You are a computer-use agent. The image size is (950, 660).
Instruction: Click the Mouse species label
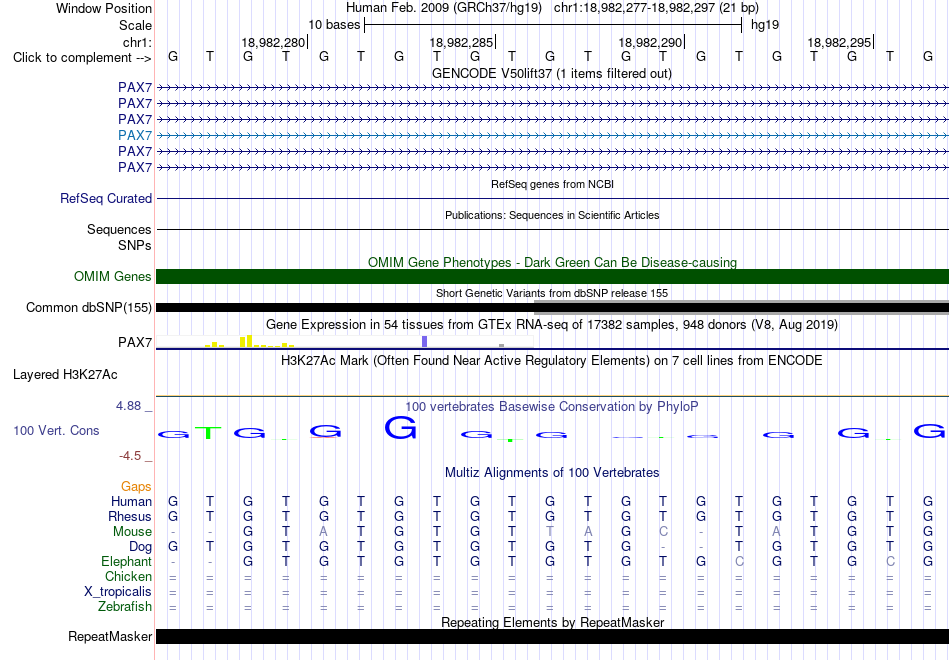click(133, 532)
